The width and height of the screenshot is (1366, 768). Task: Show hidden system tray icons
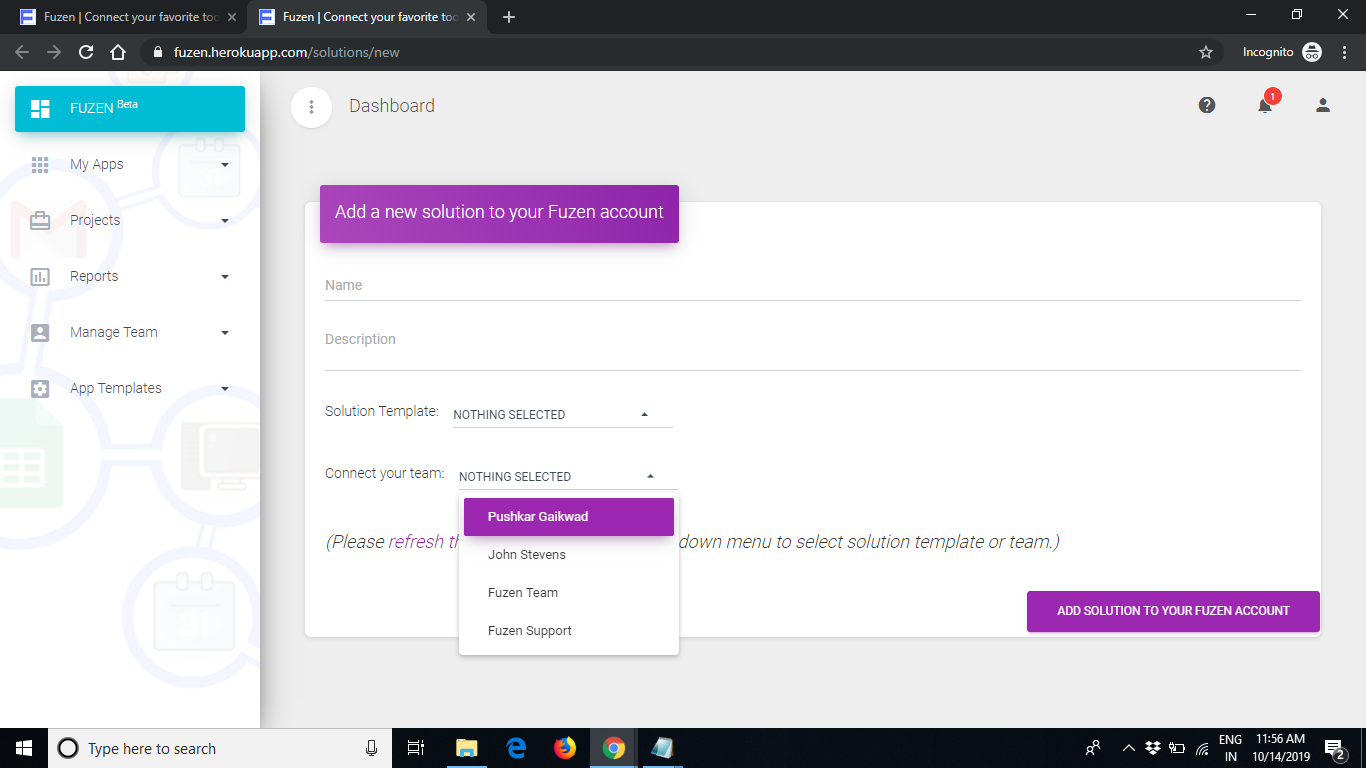[x=1129, y=748]
